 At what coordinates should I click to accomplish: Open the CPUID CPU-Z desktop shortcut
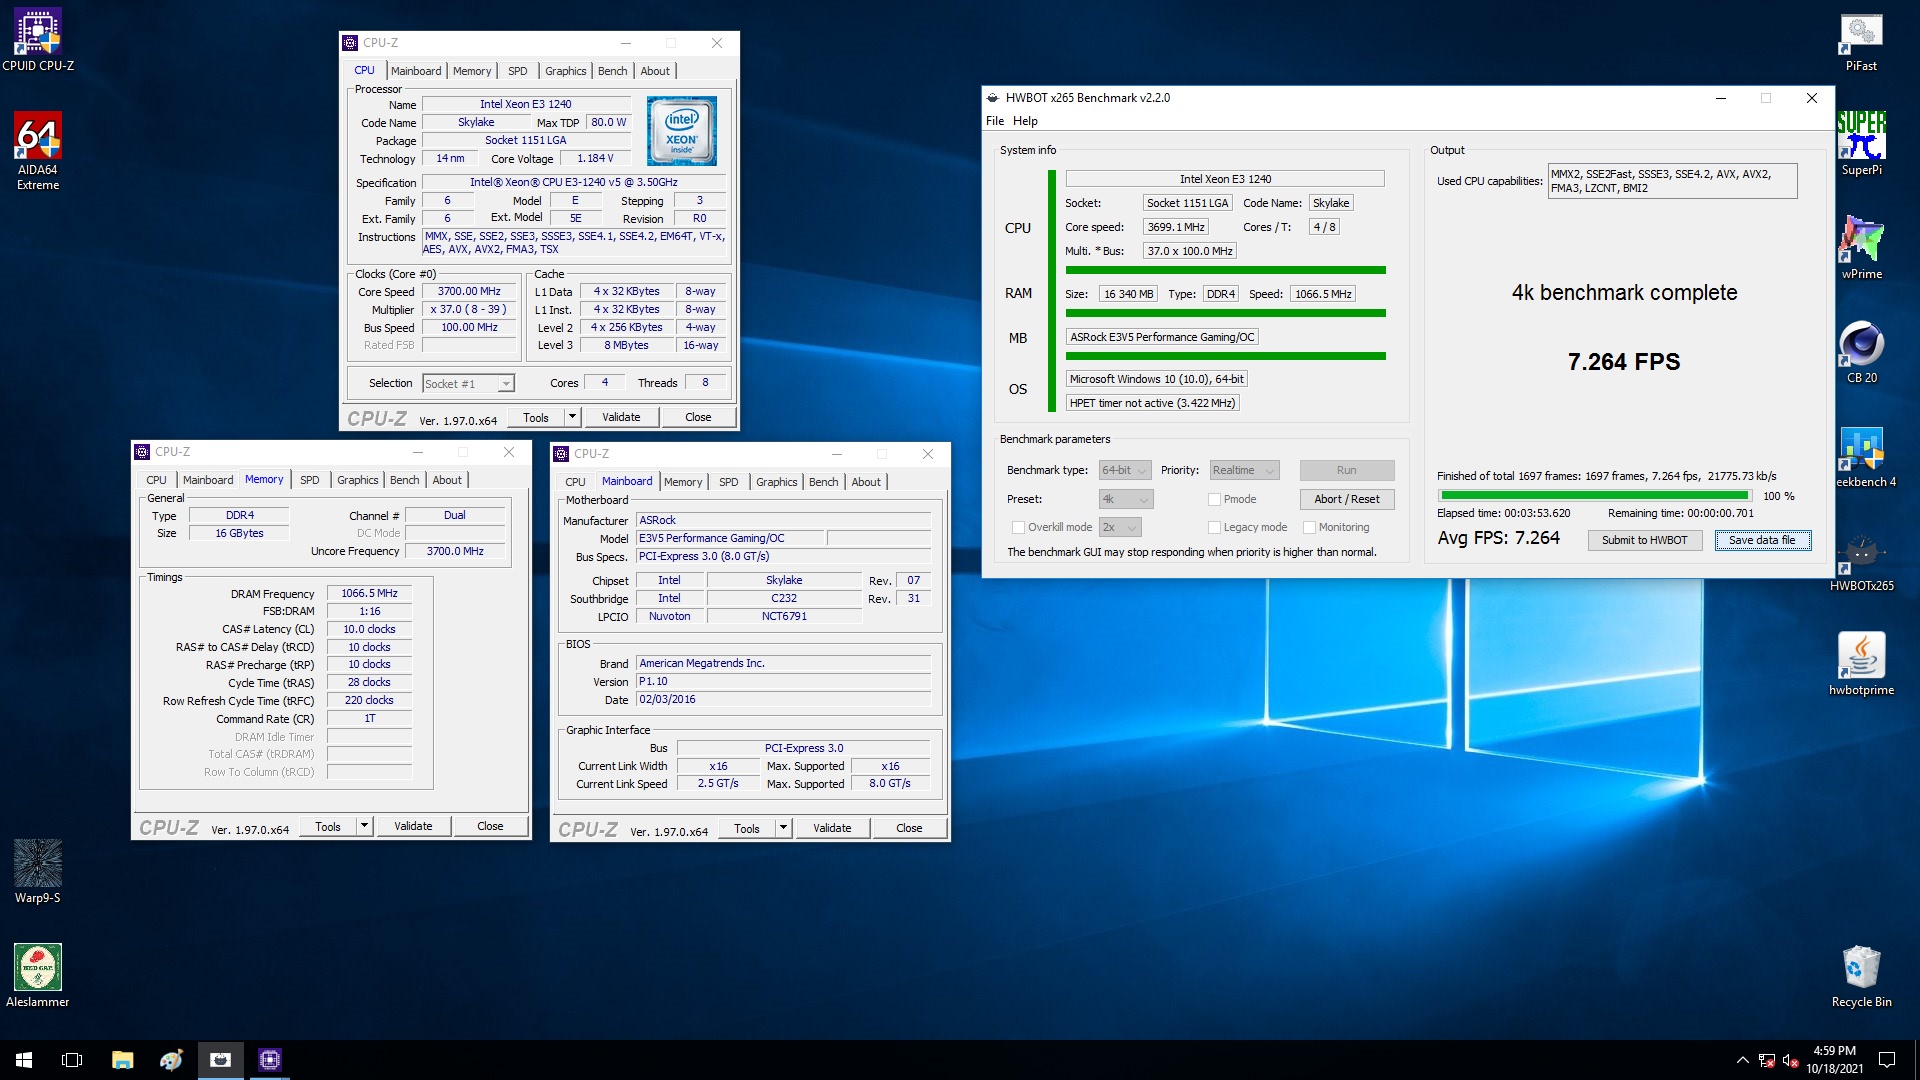38,40
